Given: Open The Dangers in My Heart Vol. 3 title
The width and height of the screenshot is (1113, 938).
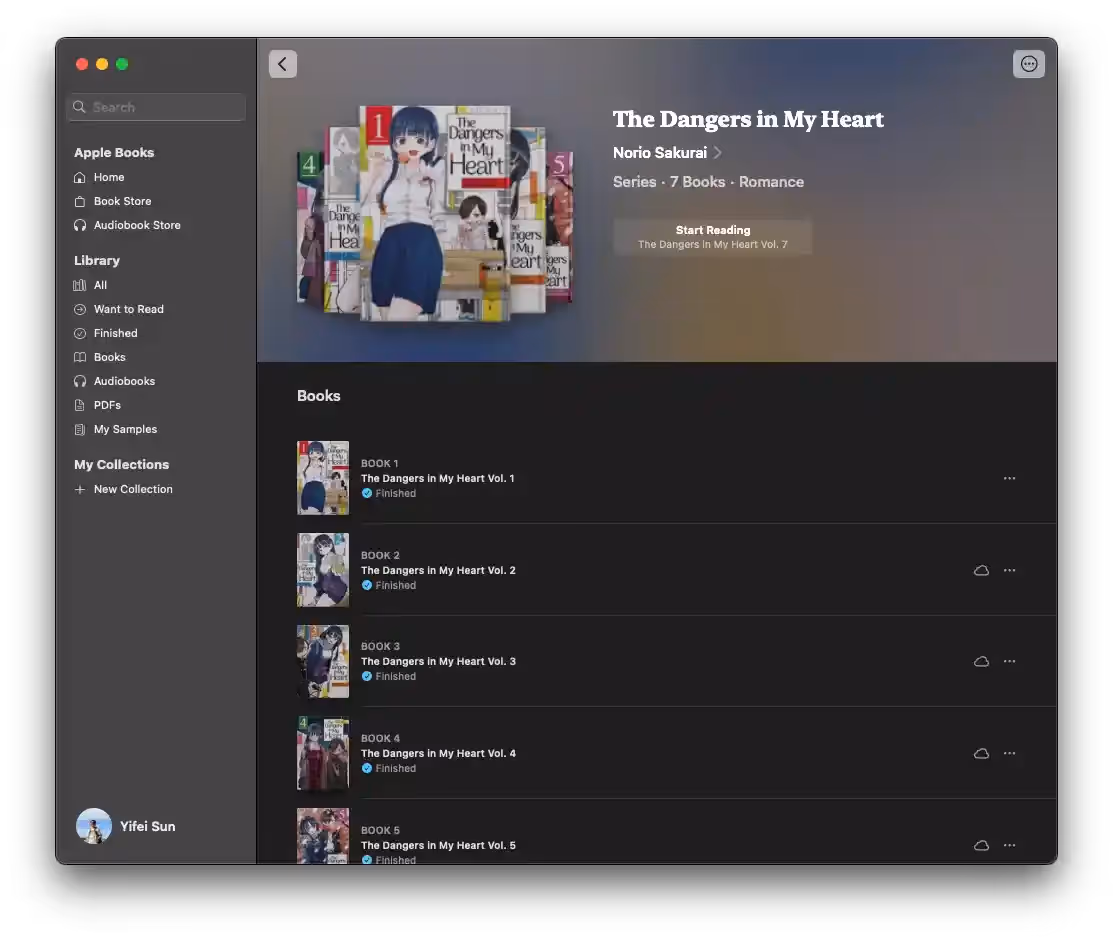Looking at the screenshot, I should pyautogui.click(x=439, y=661).
